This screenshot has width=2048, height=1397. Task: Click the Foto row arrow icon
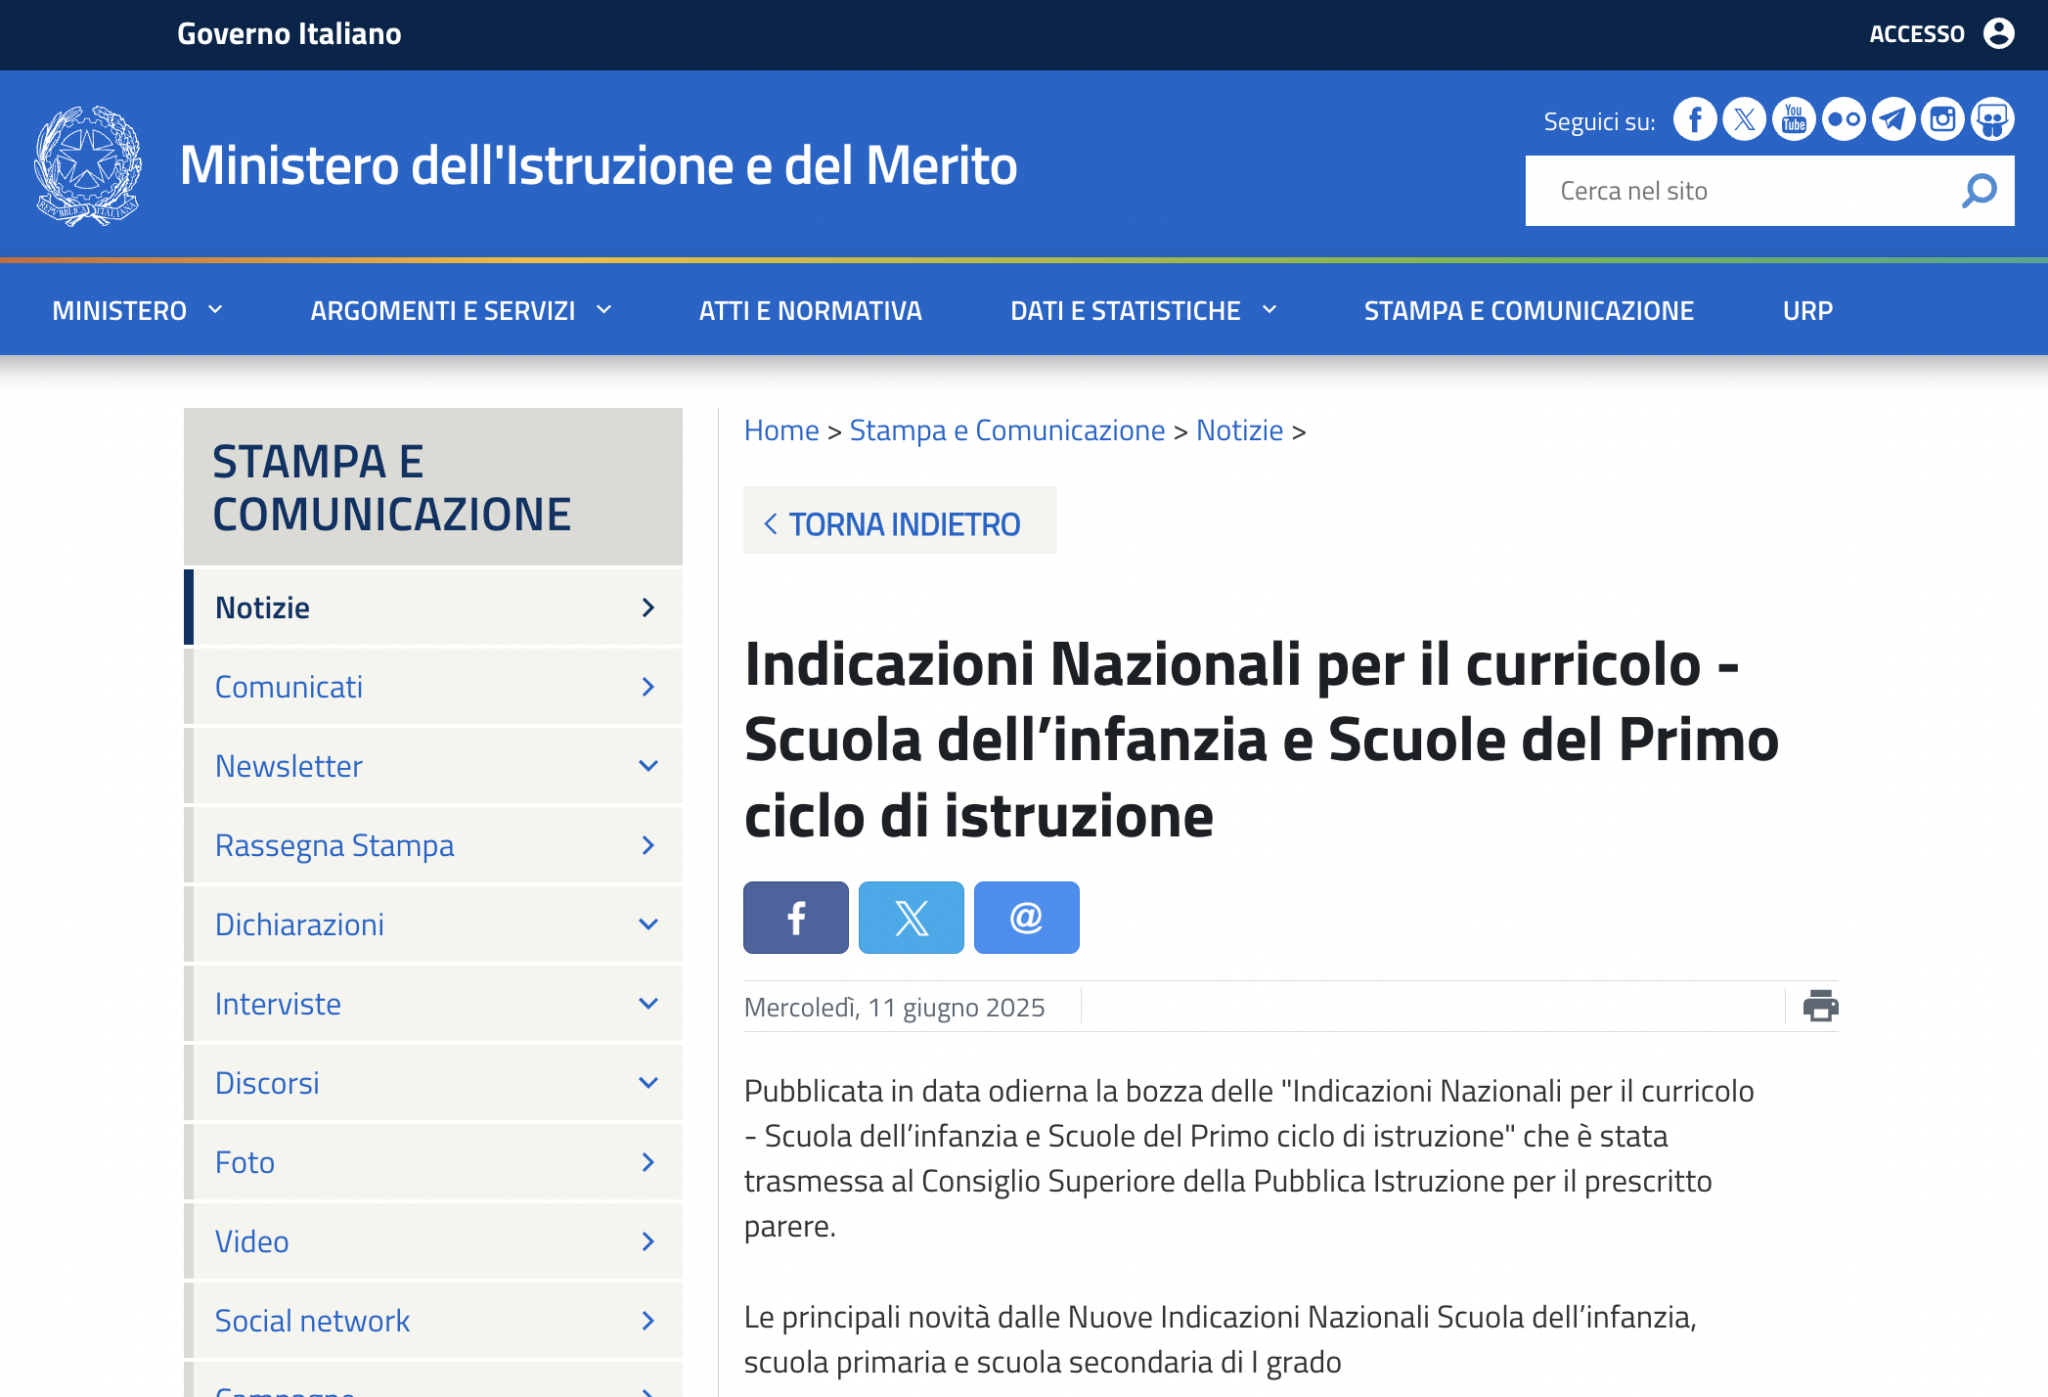tap(648, 1162)
